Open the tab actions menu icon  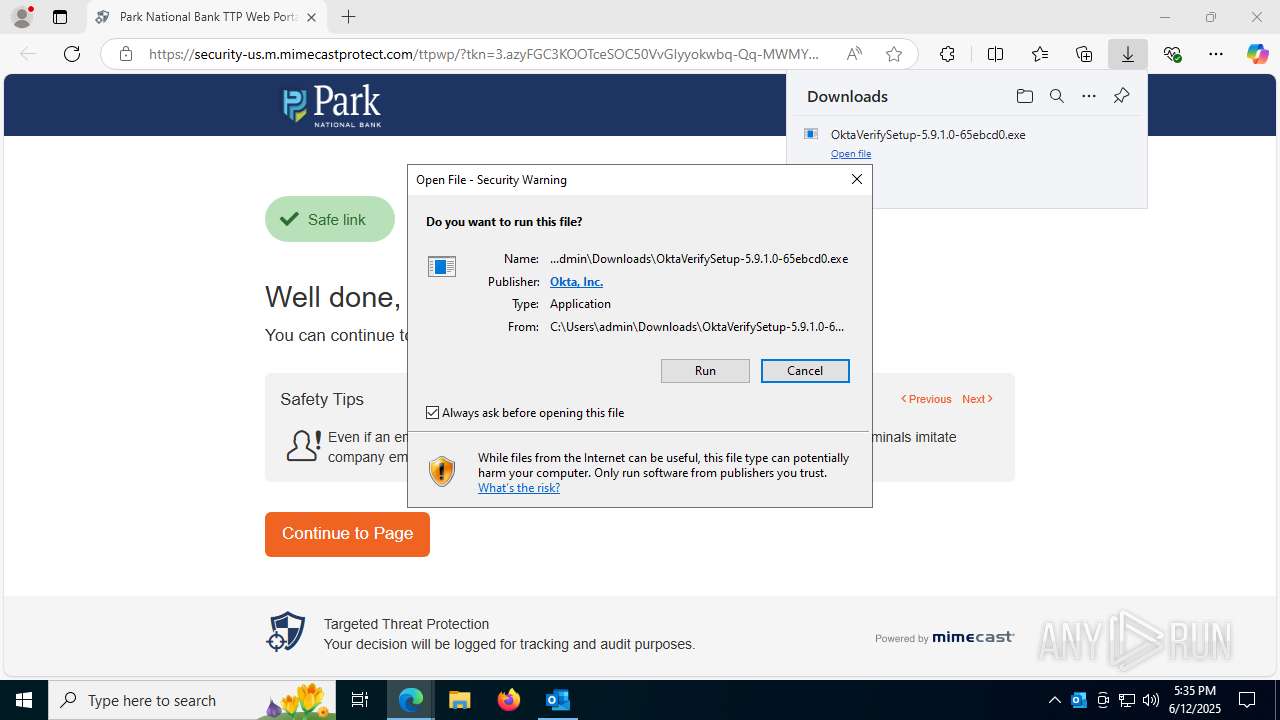pyautogui.click(x=60, y=17)
